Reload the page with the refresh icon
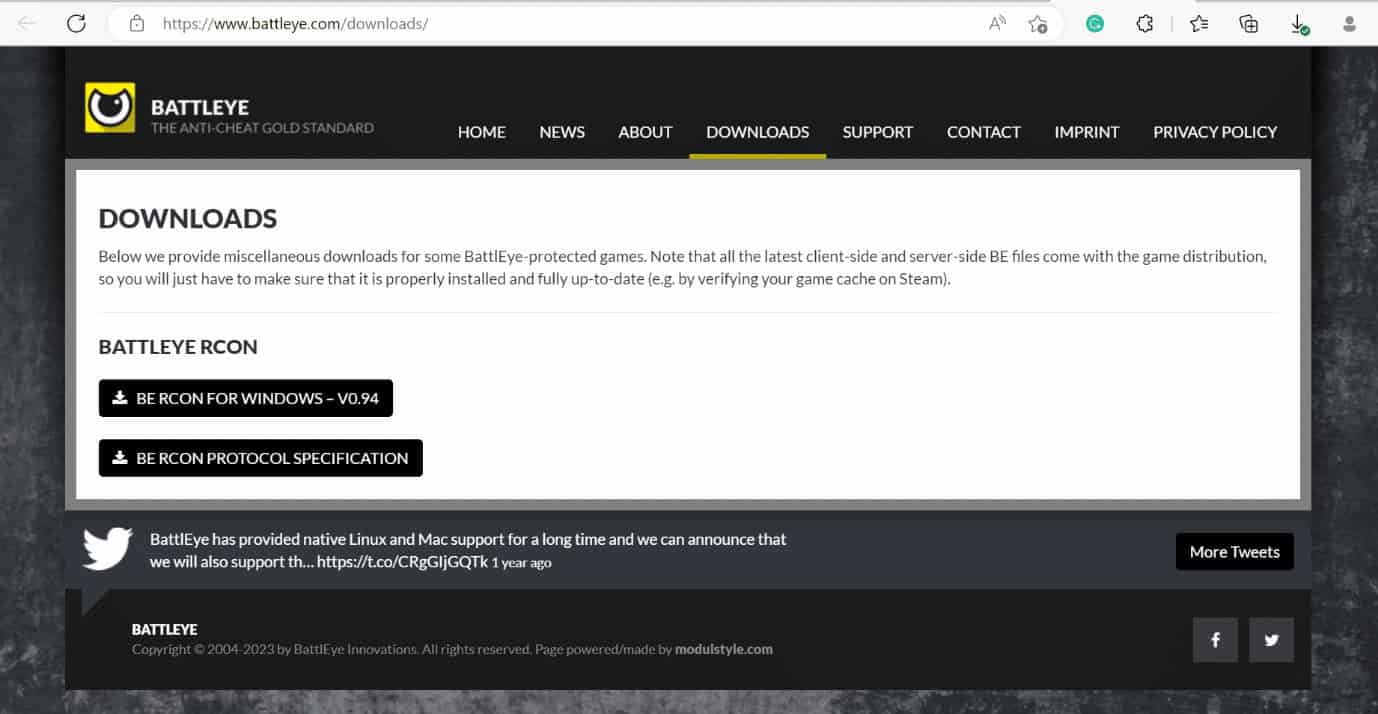The image size is (1378, 714). tap(76, 23)
